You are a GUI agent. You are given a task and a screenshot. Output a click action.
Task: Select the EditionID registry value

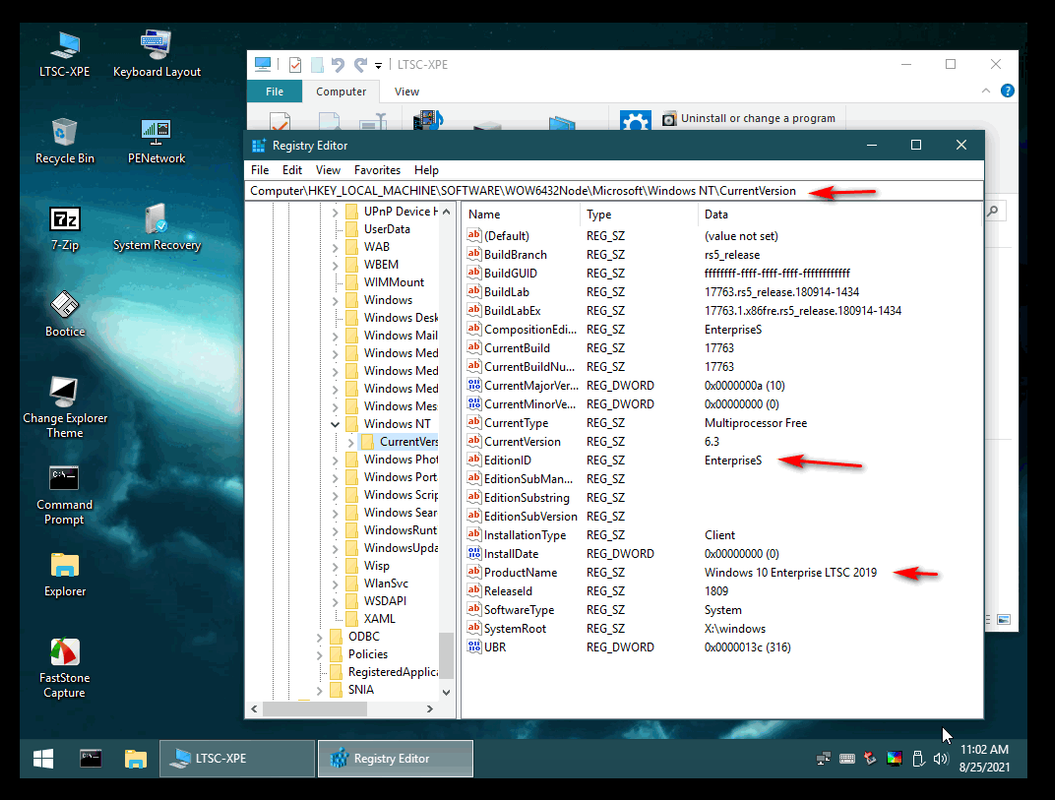click(x=507, y=461)
